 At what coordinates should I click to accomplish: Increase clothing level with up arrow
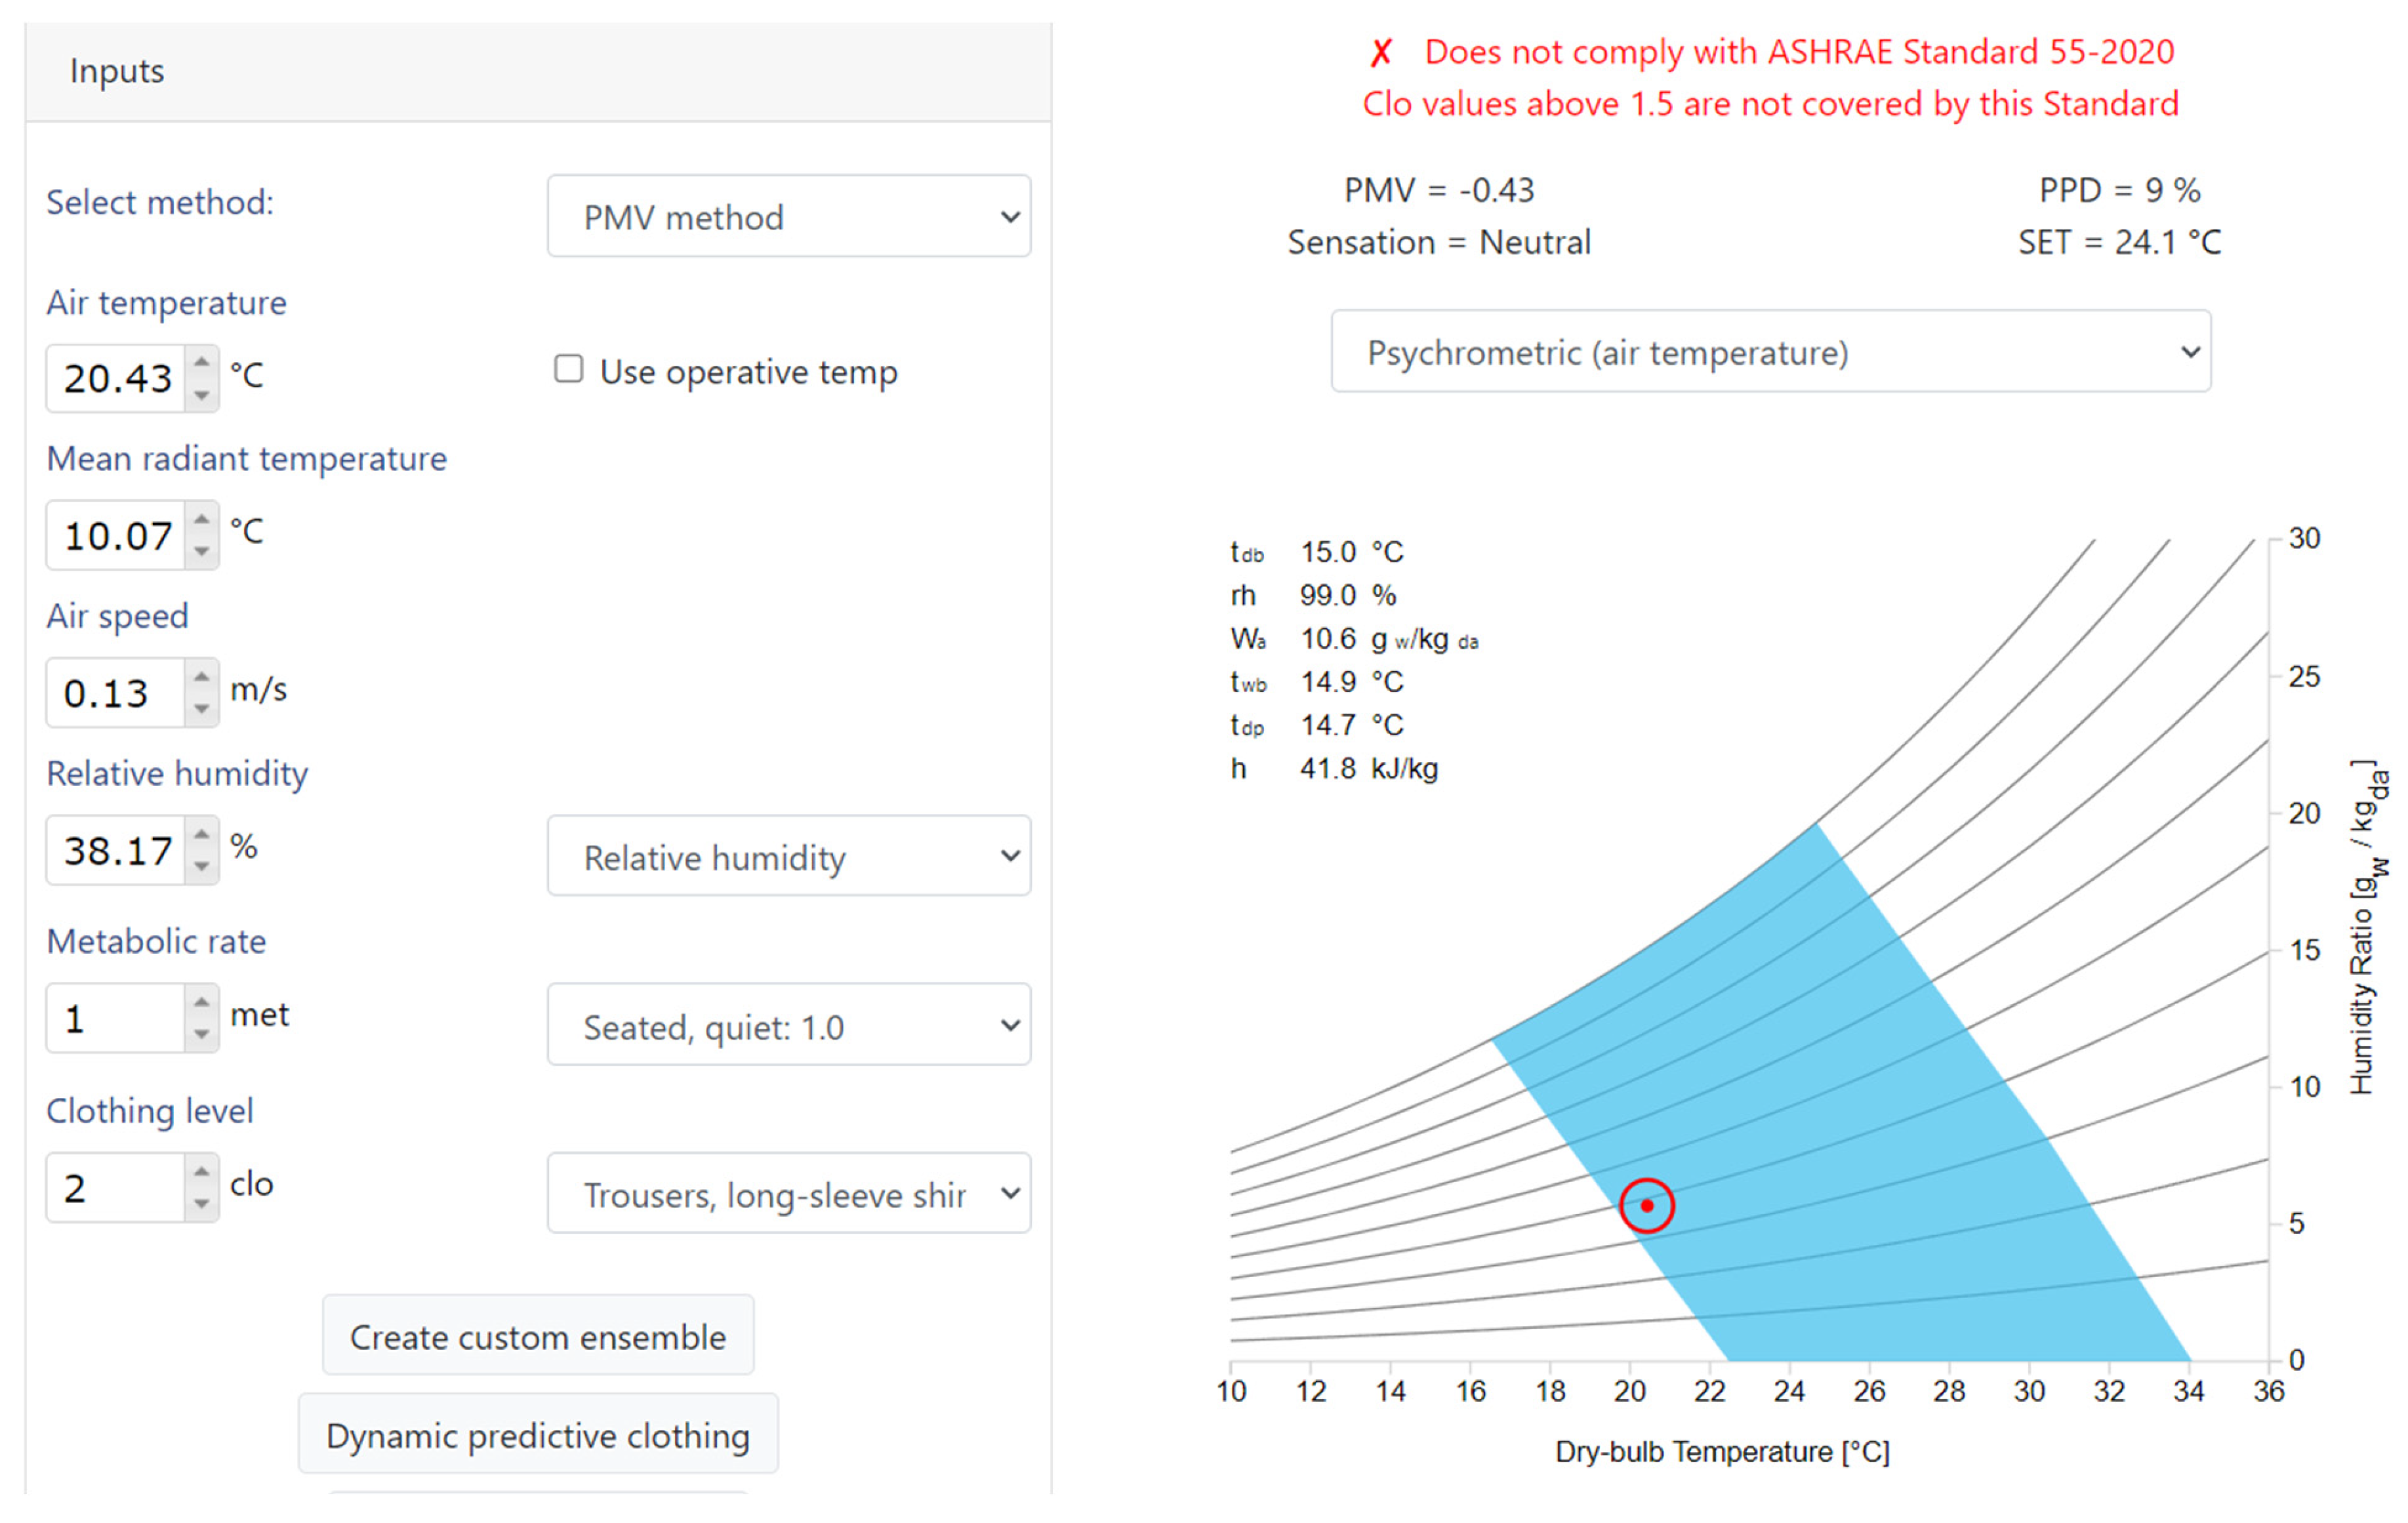click(202, 1171)
